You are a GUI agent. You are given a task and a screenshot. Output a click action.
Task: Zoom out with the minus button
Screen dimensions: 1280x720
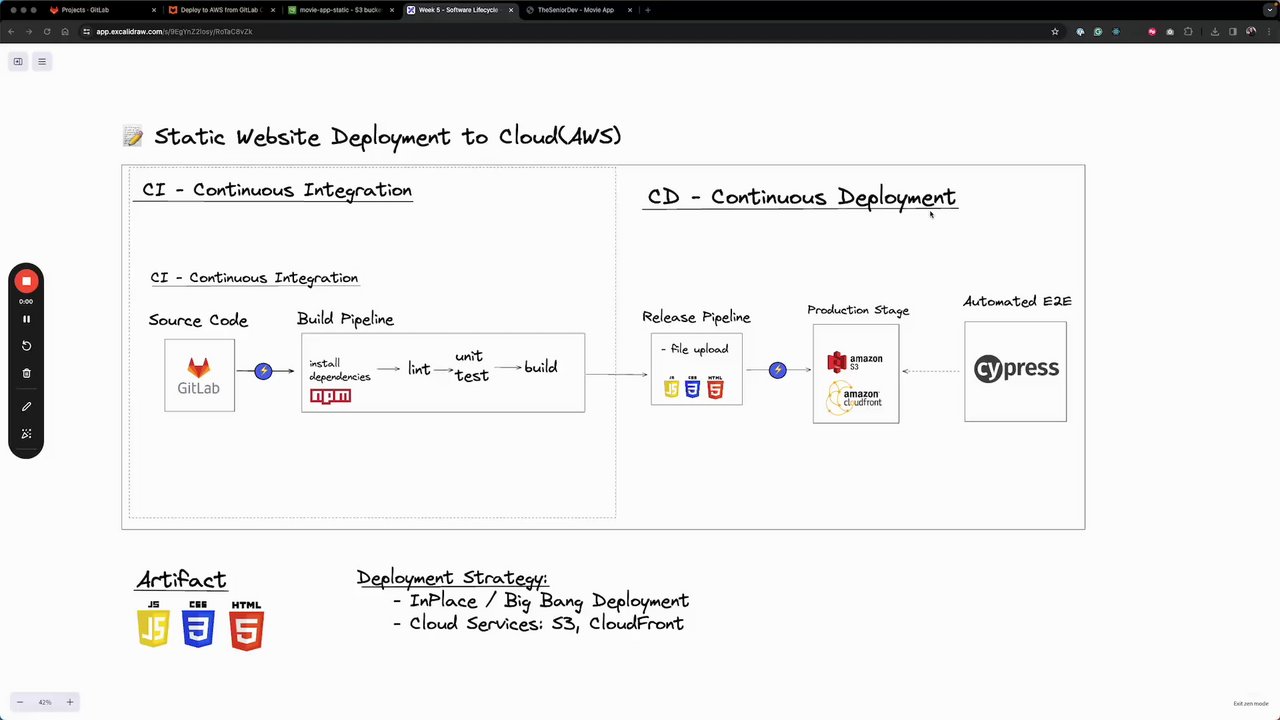tap(20, 702)
